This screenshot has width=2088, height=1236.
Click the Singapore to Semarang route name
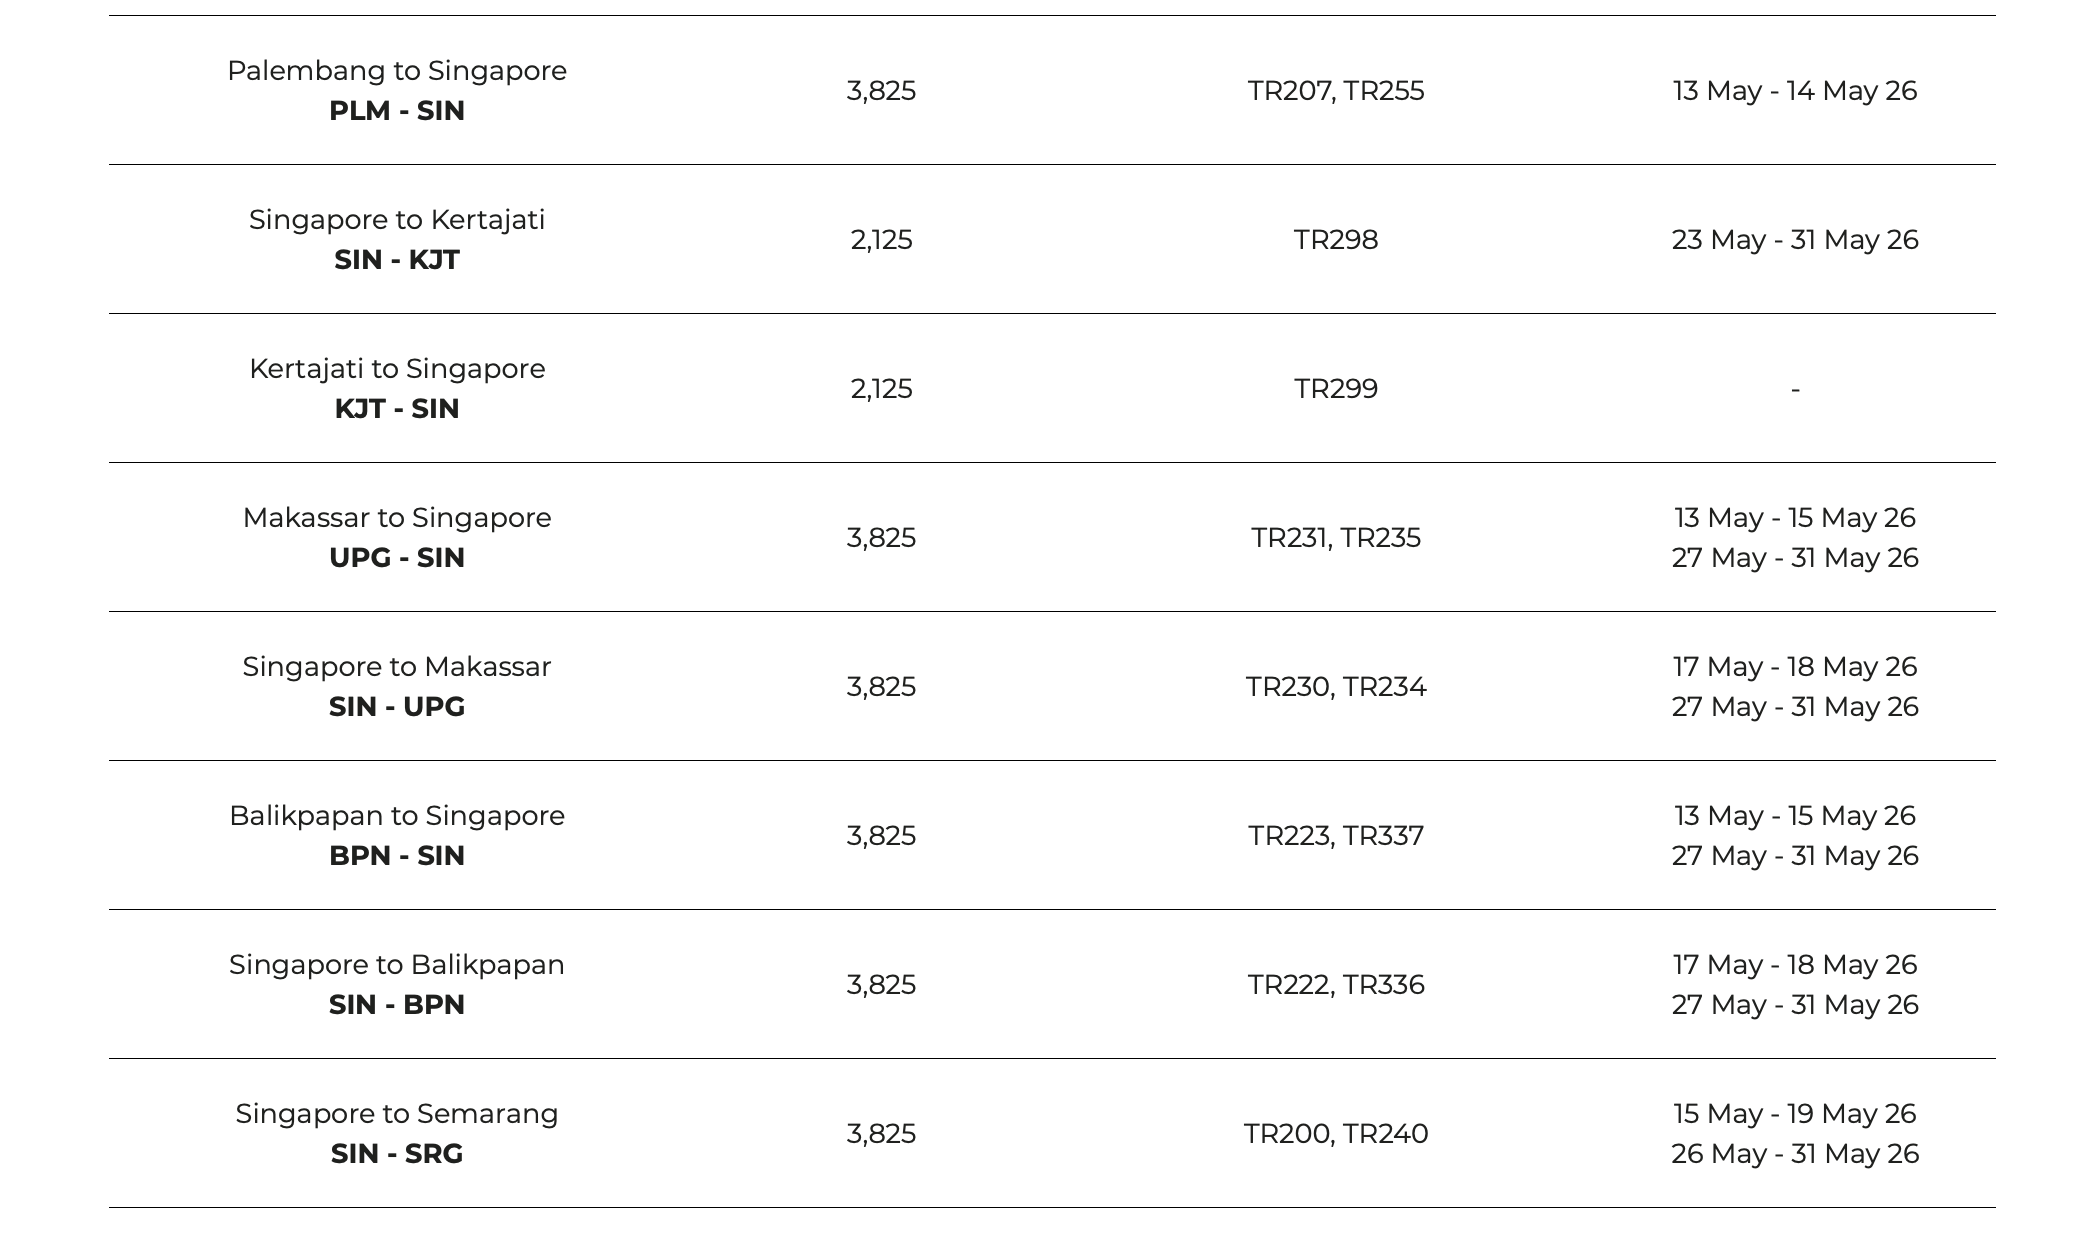pos(397,1114)
